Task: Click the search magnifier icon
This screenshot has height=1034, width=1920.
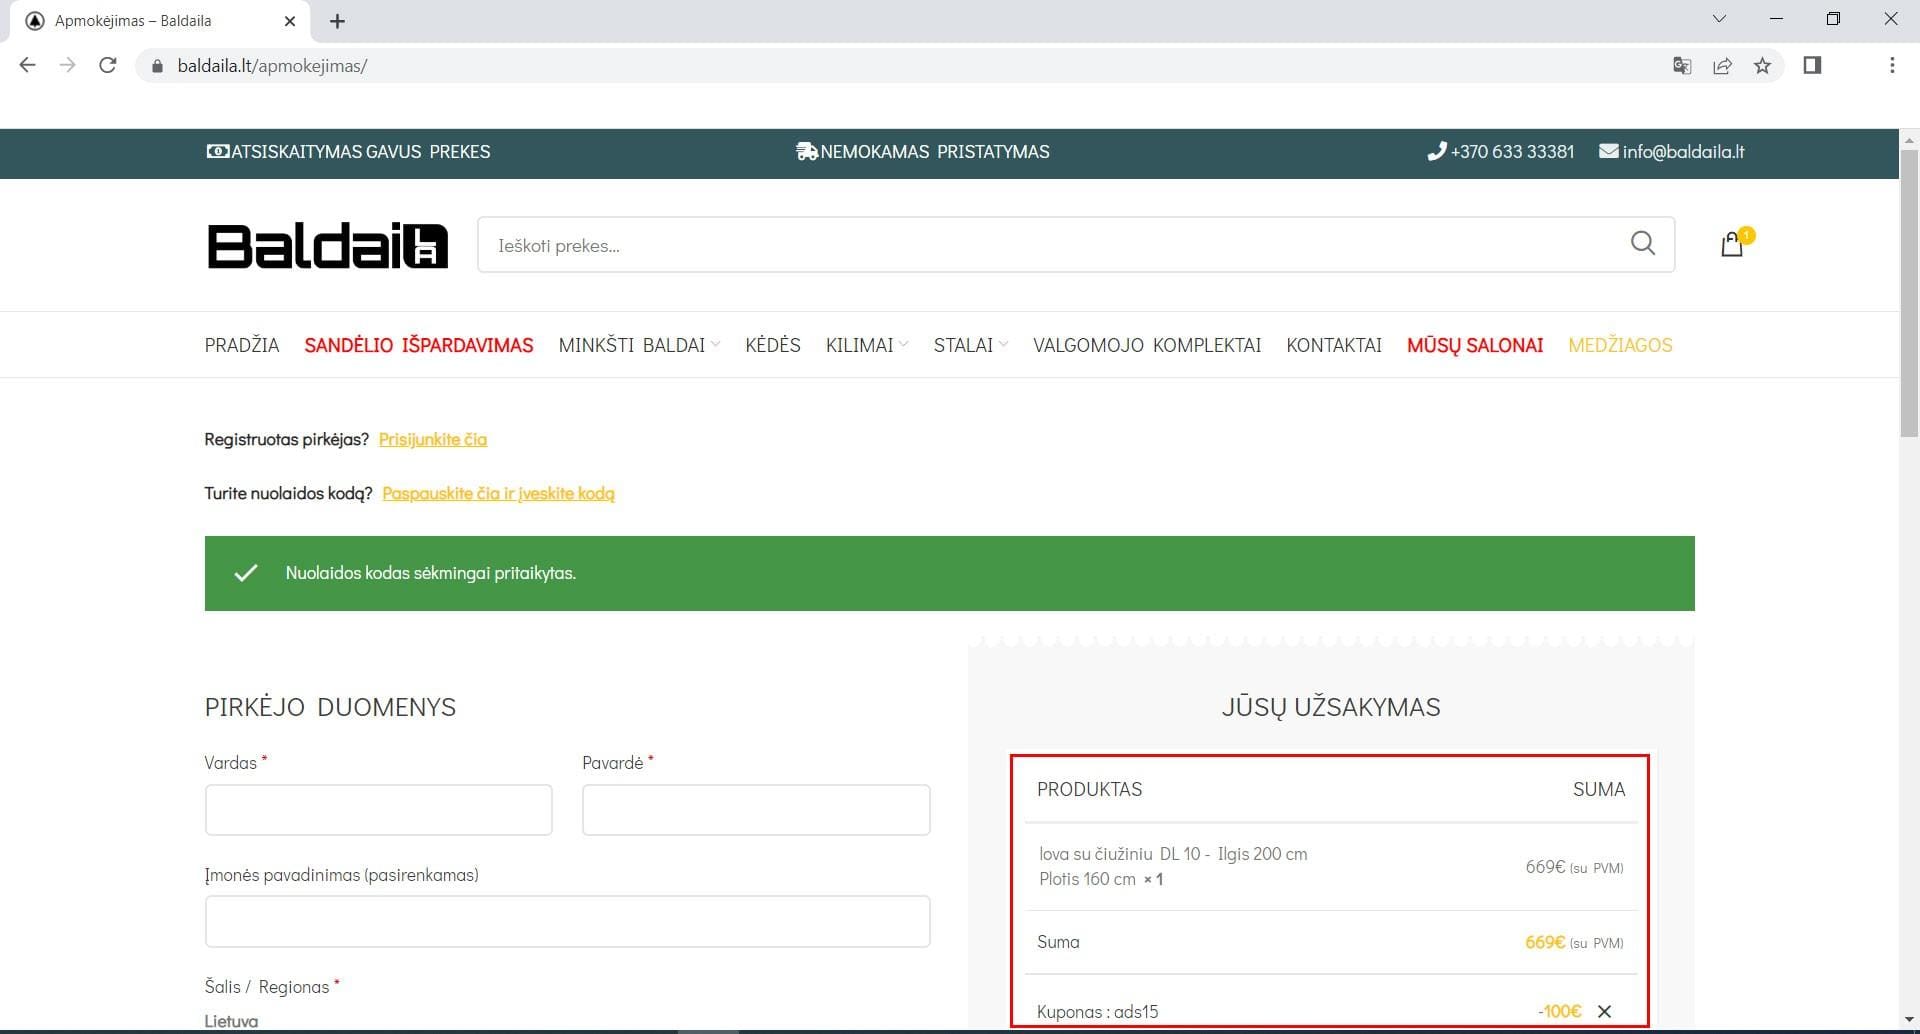Action: 1642,243
